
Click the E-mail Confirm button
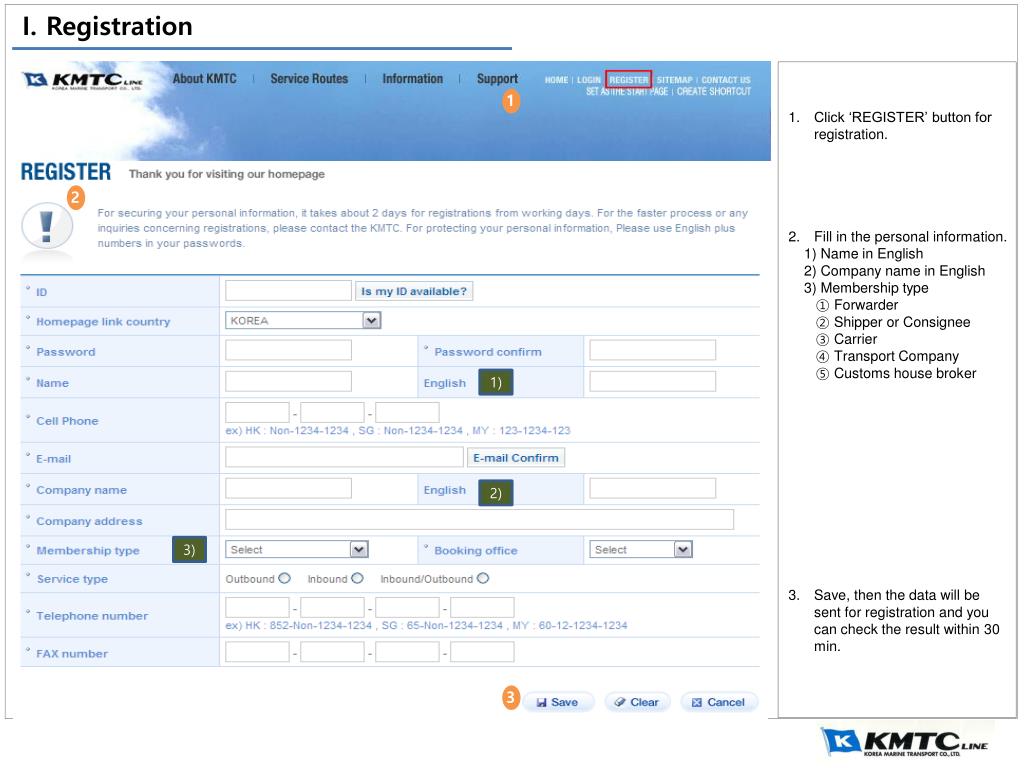(515, 458)
